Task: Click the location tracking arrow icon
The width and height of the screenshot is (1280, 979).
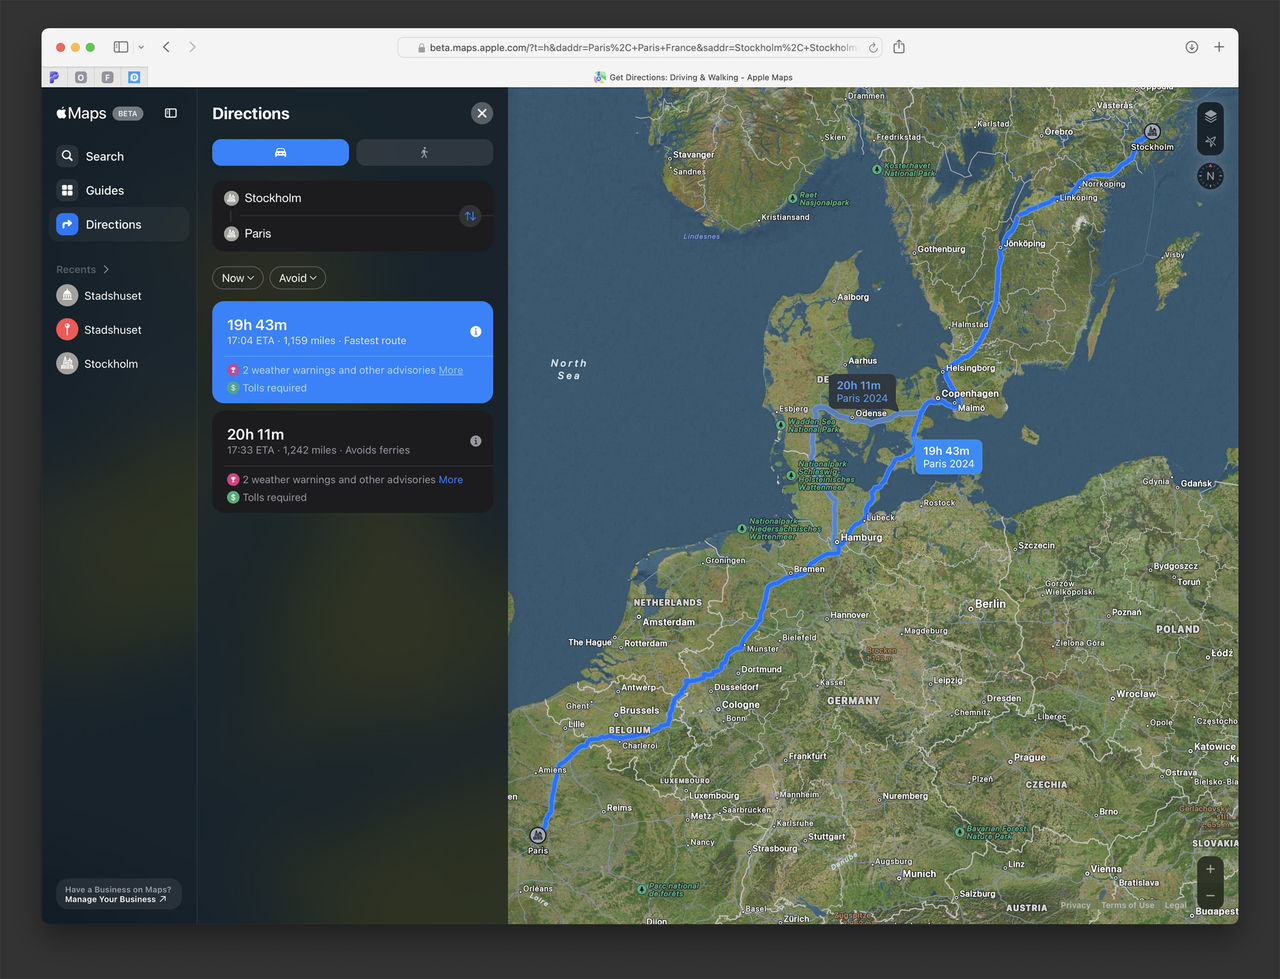Action: pyautogui.click(x=1210, y=141)
